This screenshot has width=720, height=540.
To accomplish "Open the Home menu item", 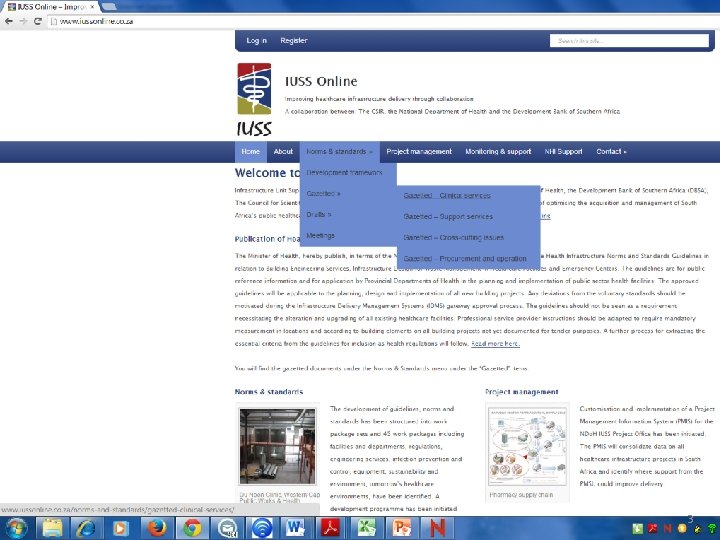I will [x=251, y=152].
